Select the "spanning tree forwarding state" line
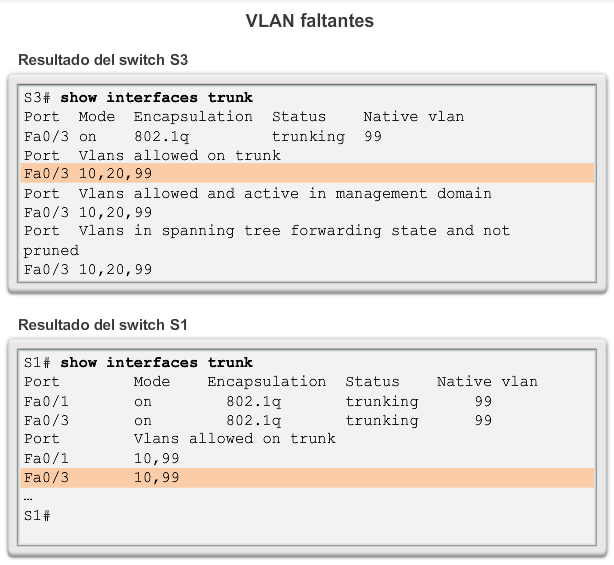Screen dimensions: 614x565 pyautogui.click(x=266, y=231)
